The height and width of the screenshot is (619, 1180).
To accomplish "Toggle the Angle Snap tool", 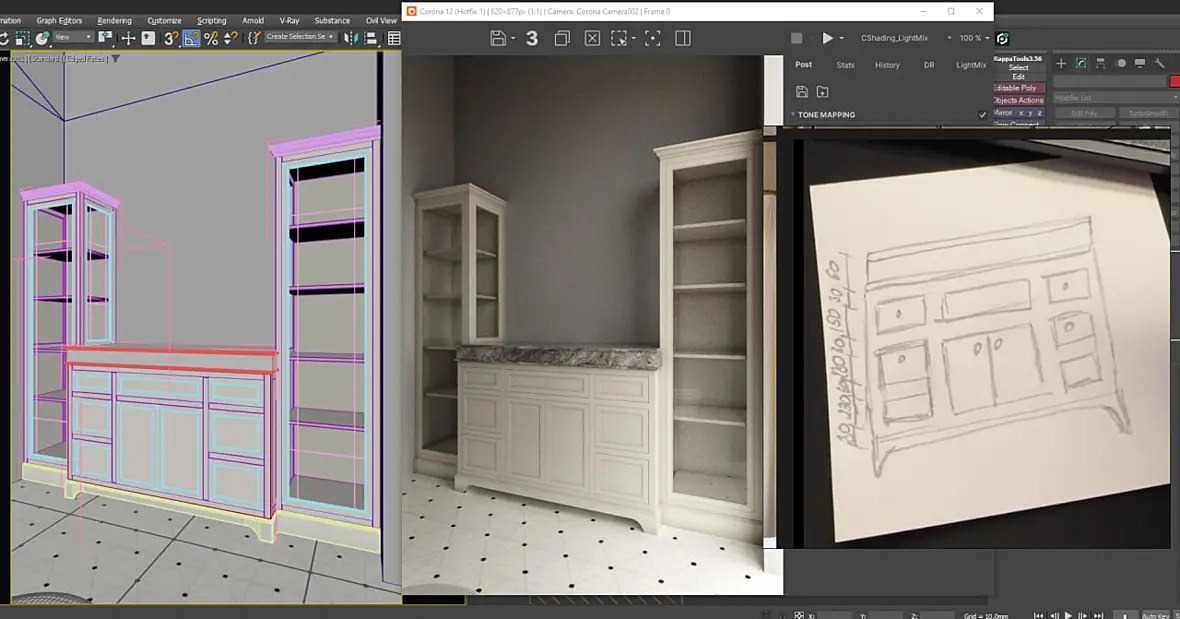I will pos(191,38).
